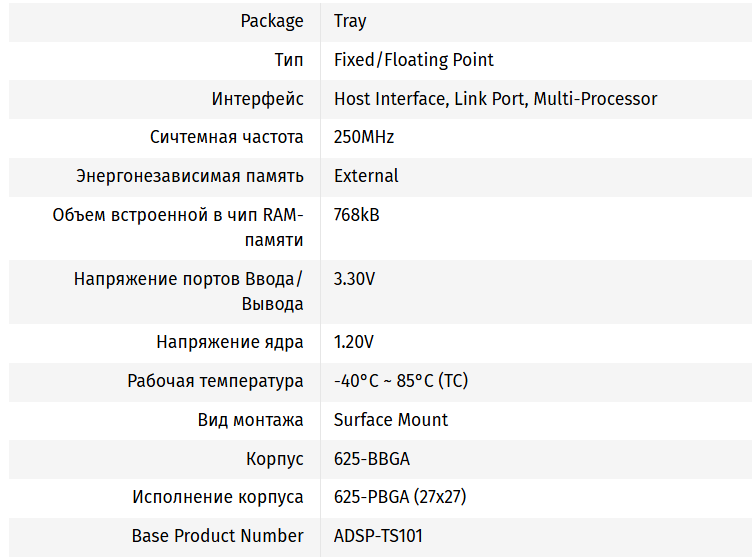The image size is (752, 559).
Task: Click the "Surface Mount" mounting value
Action: coord(391,420)
